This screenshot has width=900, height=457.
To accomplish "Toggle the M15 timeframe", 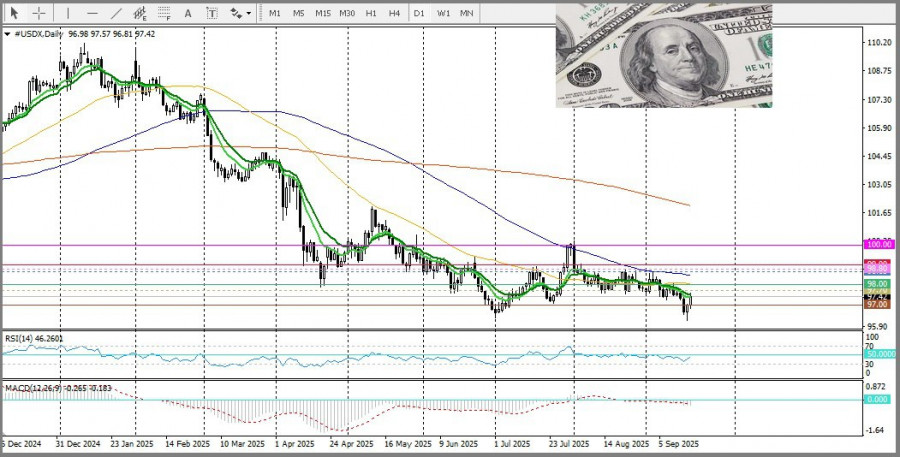I will pyautogui.click(x=322, y=13).
